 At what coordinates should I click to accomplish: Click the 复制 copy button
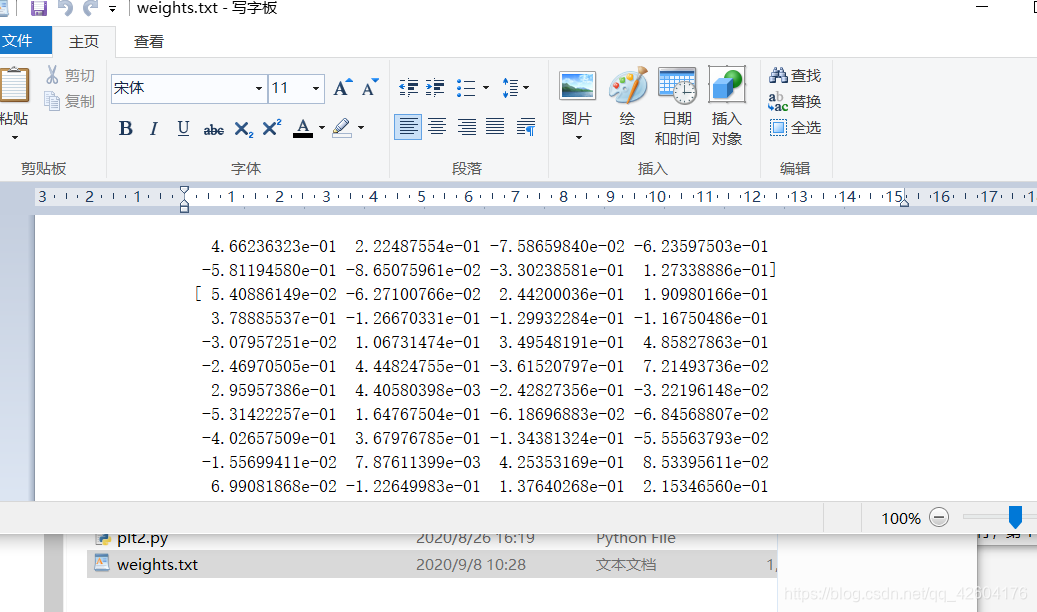pyautogui.click(x=70, y=101)
